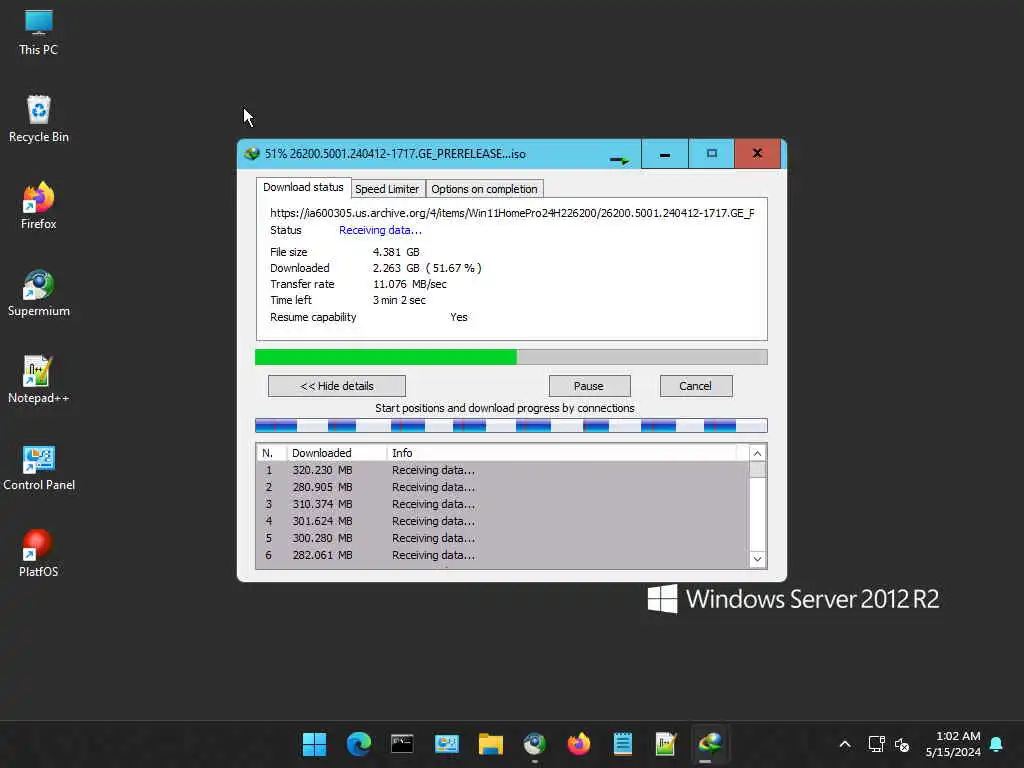Viewport: 1024px width, 768px height.
Task: Open File Explorer from taskbar
Action: click(490, 744)
